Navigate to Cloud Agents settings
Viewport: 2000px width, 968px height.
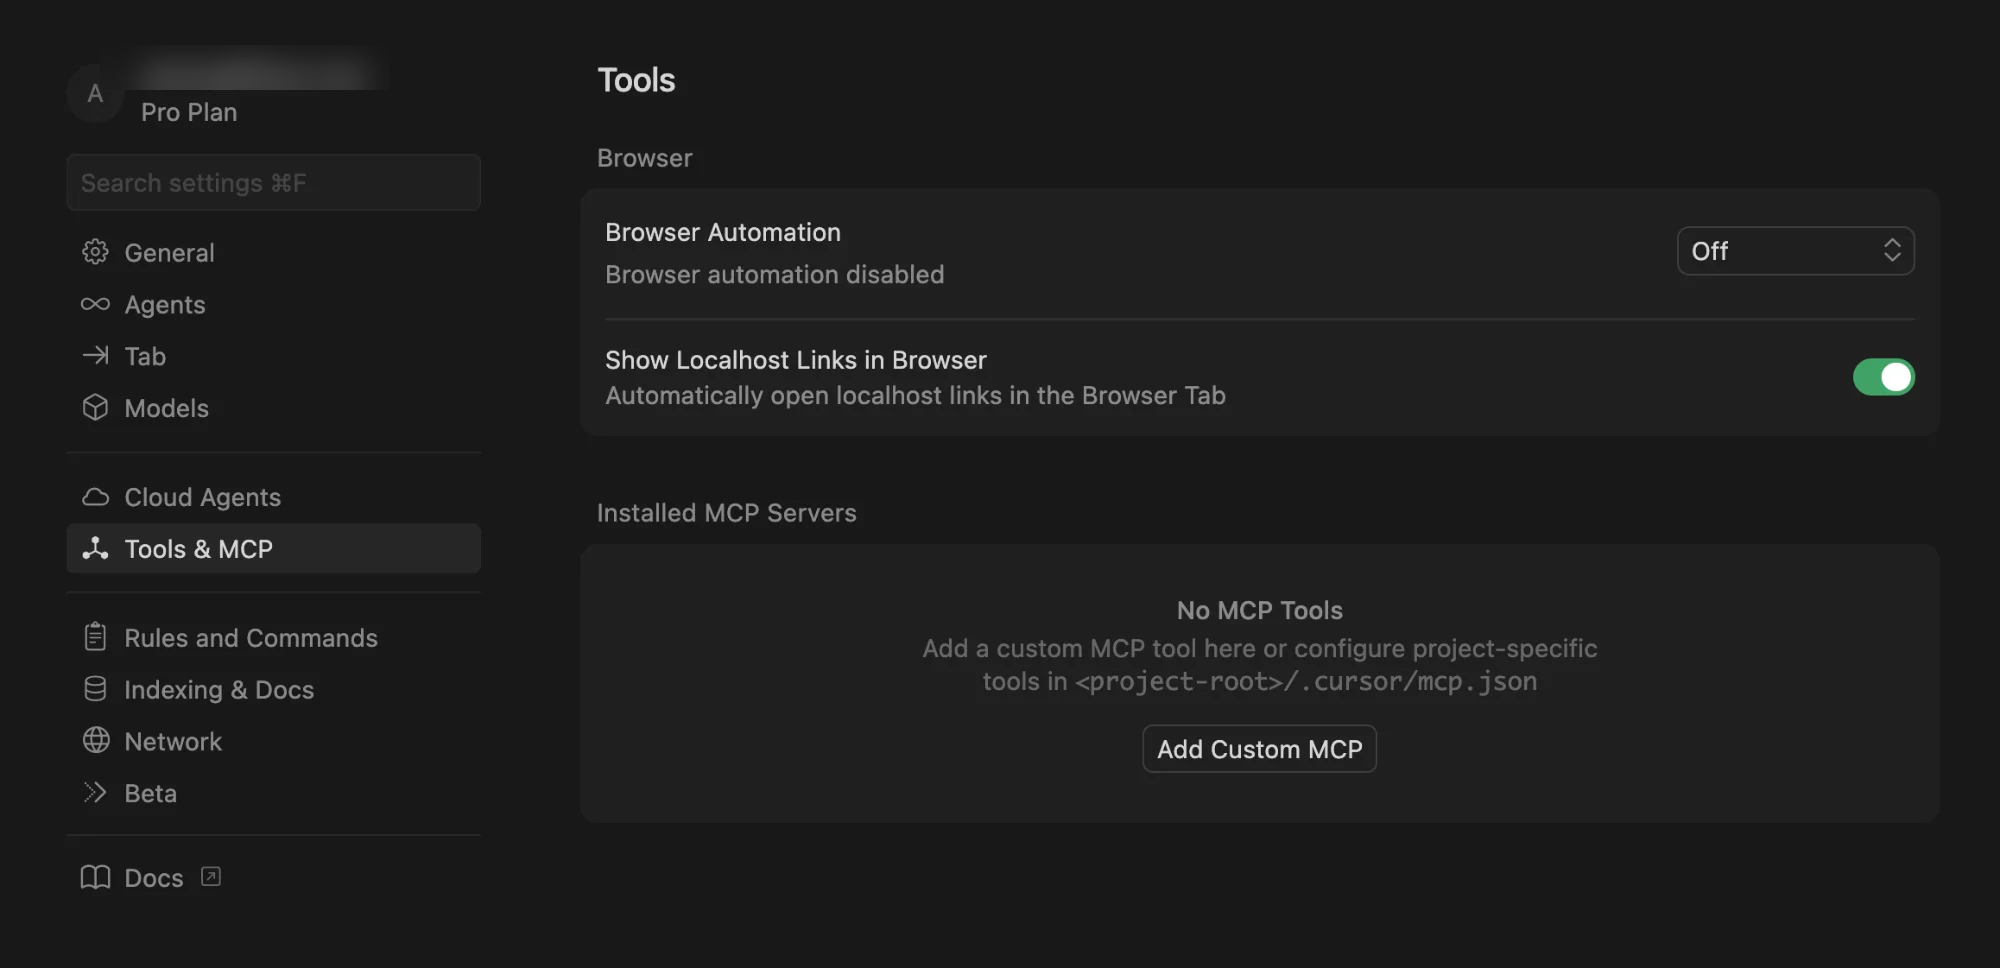[201, 496]
